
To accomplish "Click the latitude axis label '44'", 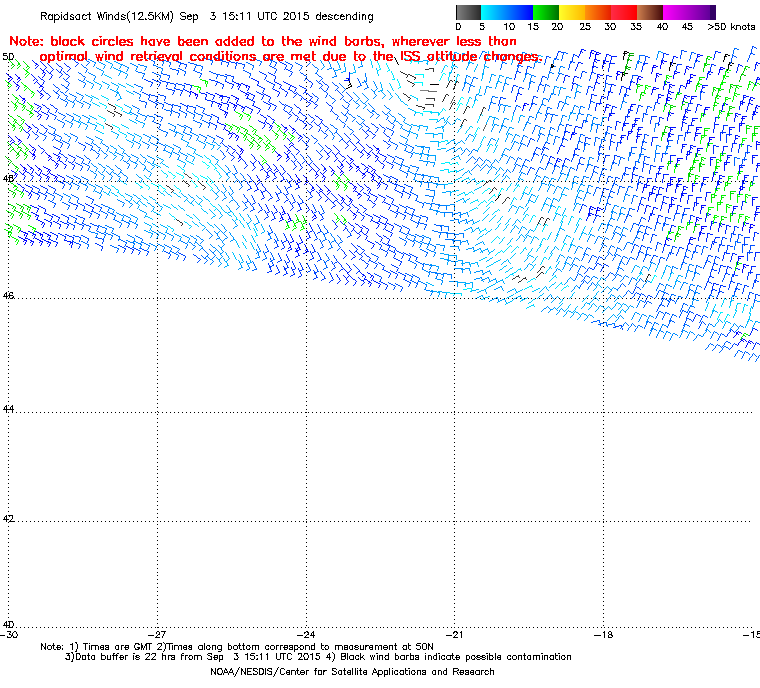I will point(7,409).
